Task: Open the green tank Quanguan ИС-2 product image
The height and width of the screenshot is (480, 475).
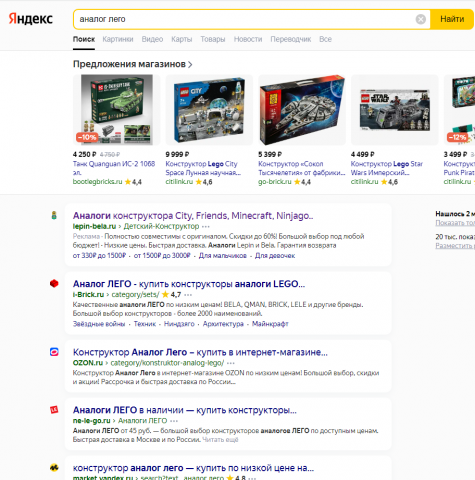Action: coord(116,110)
